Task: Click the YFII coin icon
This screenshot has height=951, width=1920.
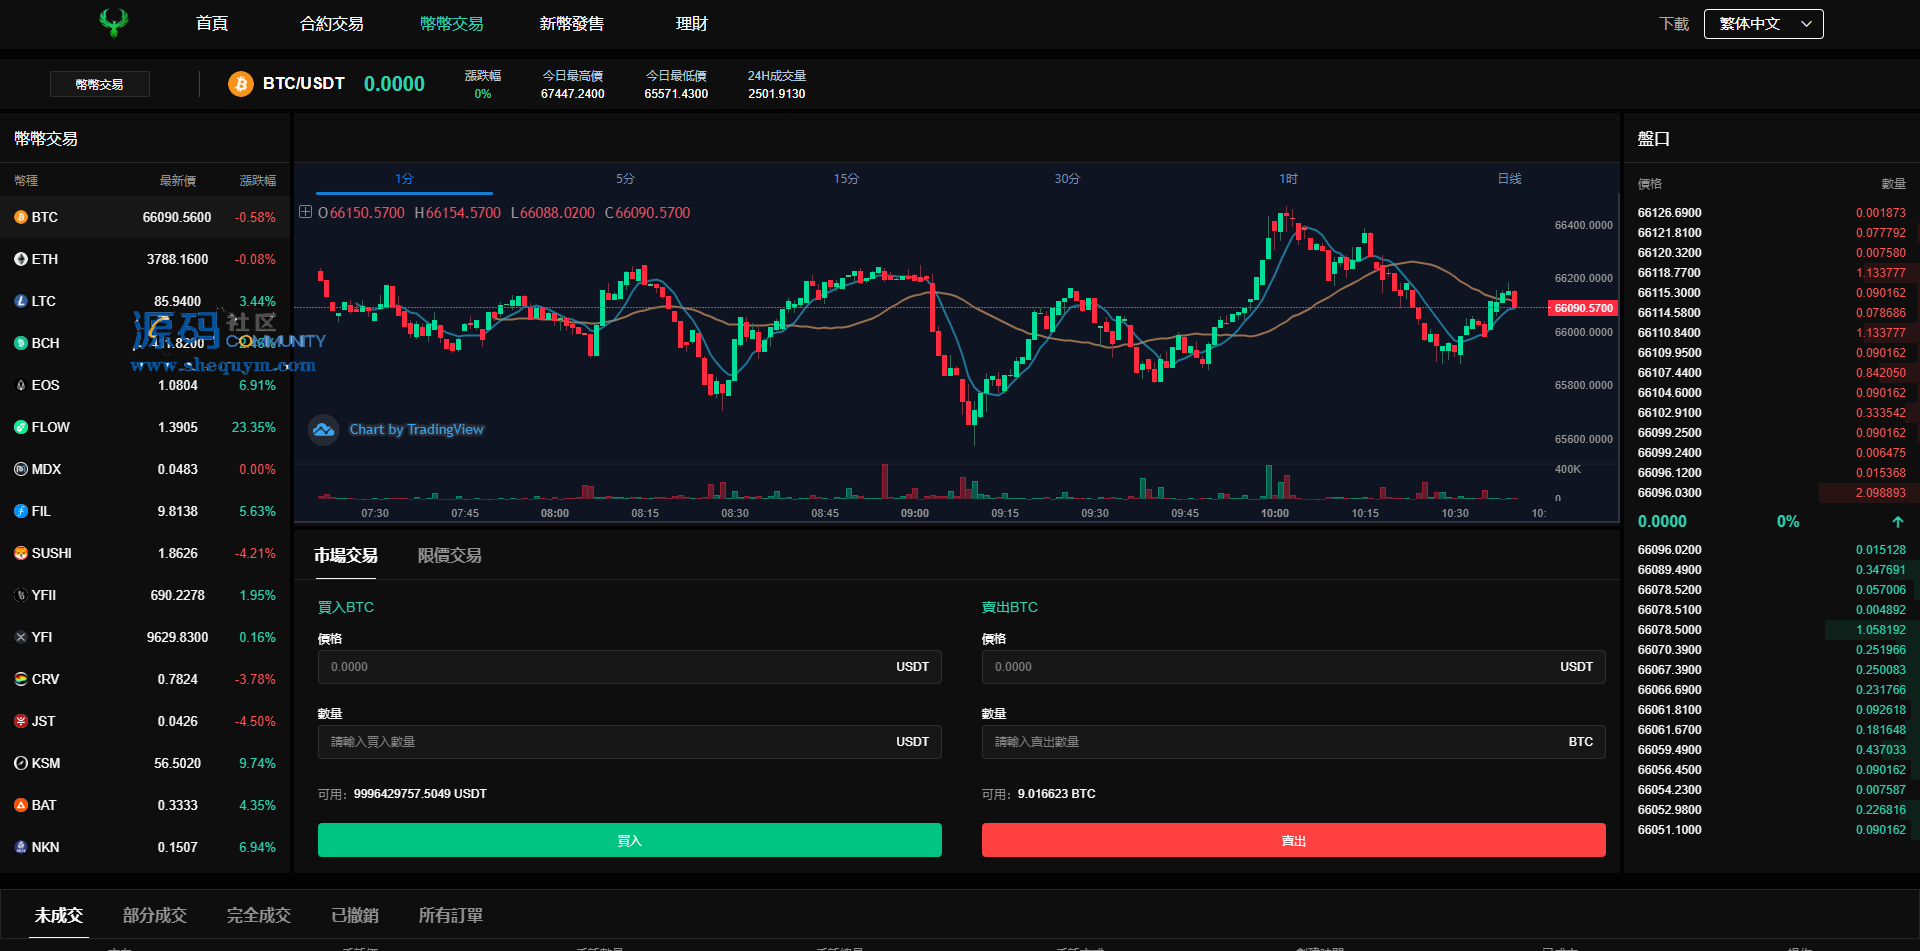Action: [x=21, y=595]
